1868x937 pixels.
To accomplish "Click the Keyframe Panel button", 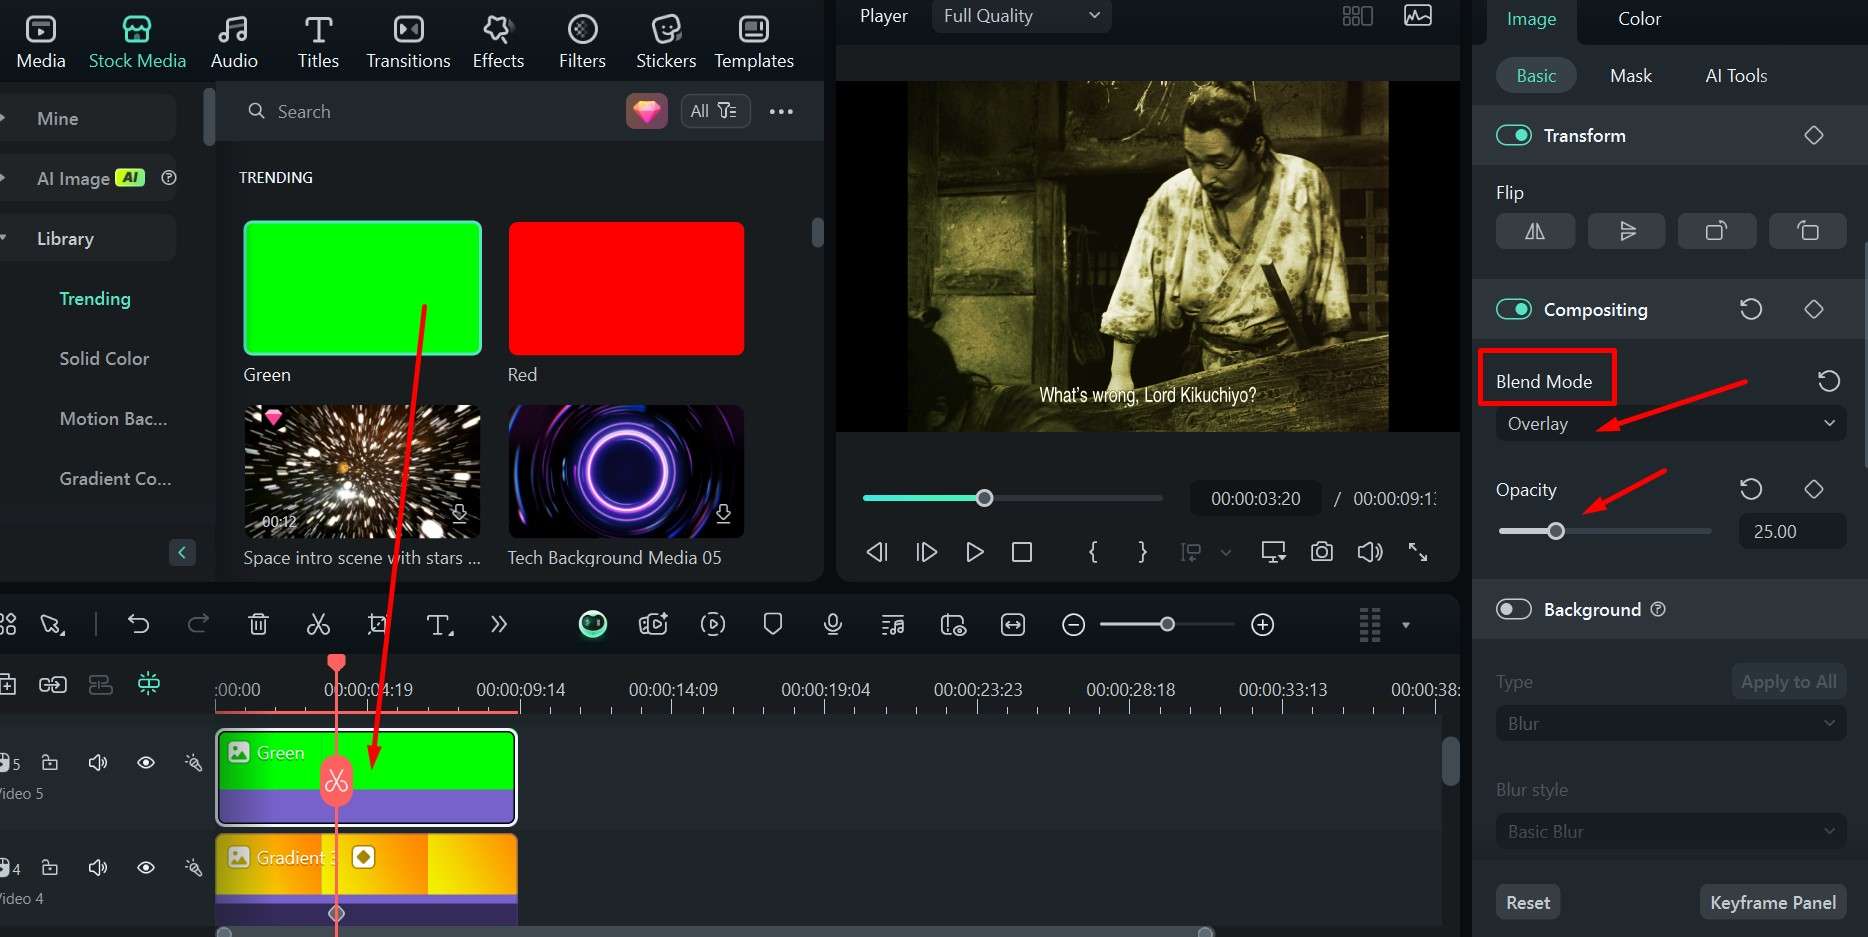I will [1772, 902].
